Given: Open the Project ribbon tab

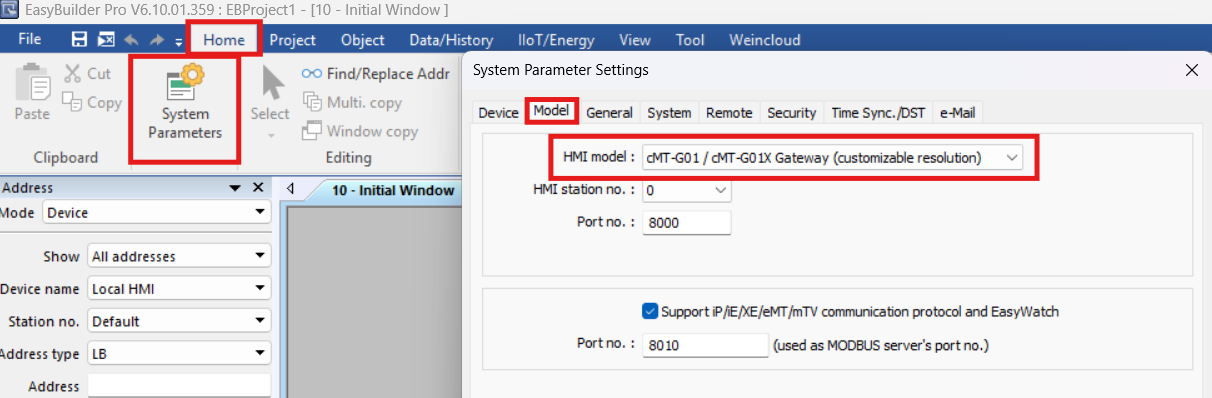Looking at the screenshot, I should click(293, 40).
